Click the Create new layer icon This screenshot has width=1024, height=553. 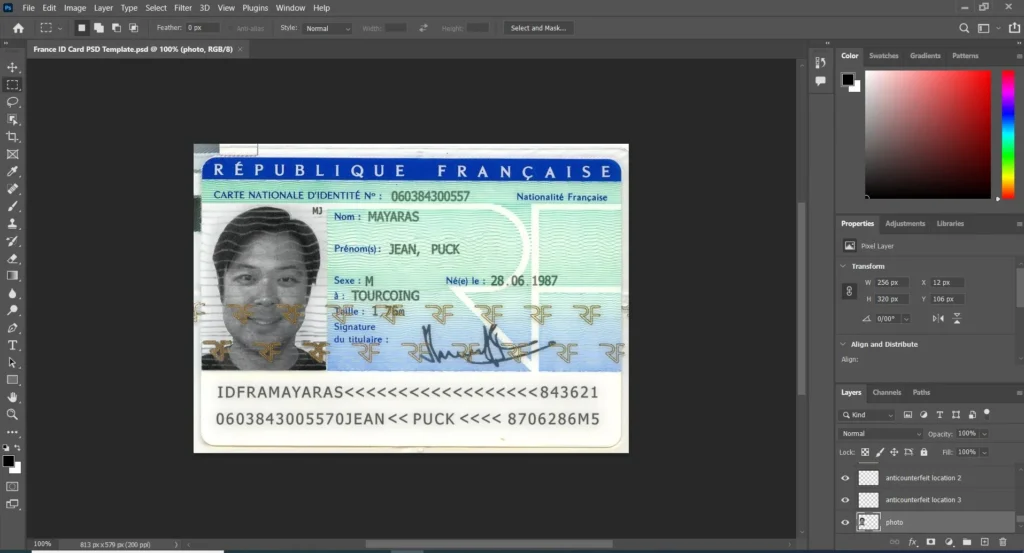985,542
